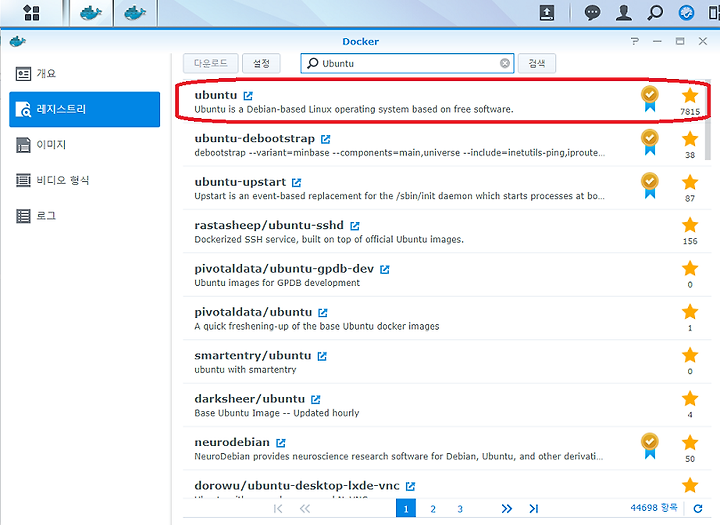Go to results page 2
Screen dimensions: 720x525
[433, 508]
